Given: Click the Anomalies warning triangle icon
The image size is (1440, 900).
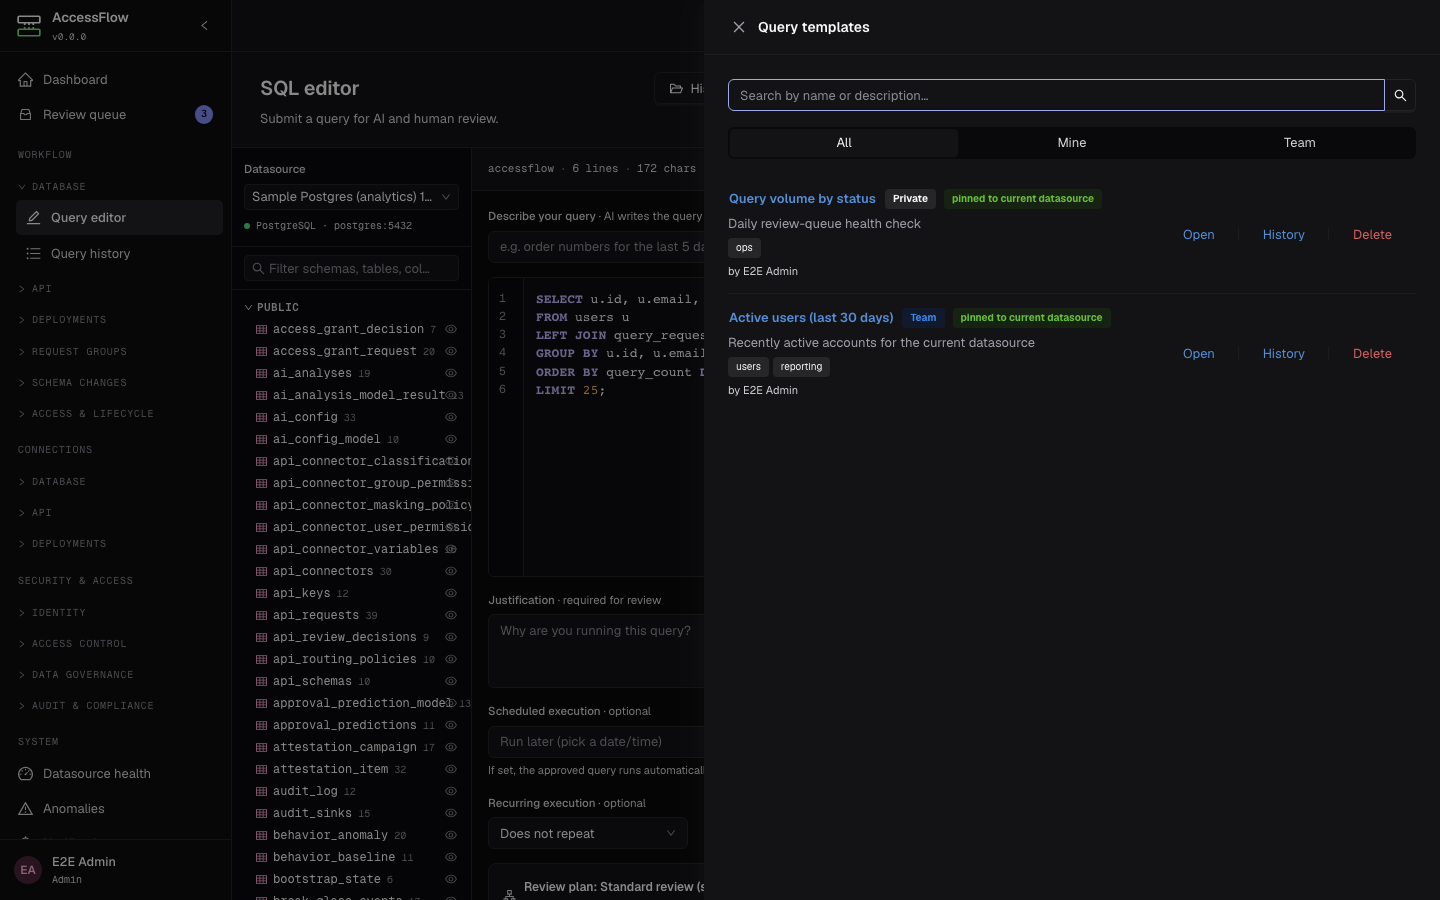Looking at the screenshot, I should [x=26, y=809].
